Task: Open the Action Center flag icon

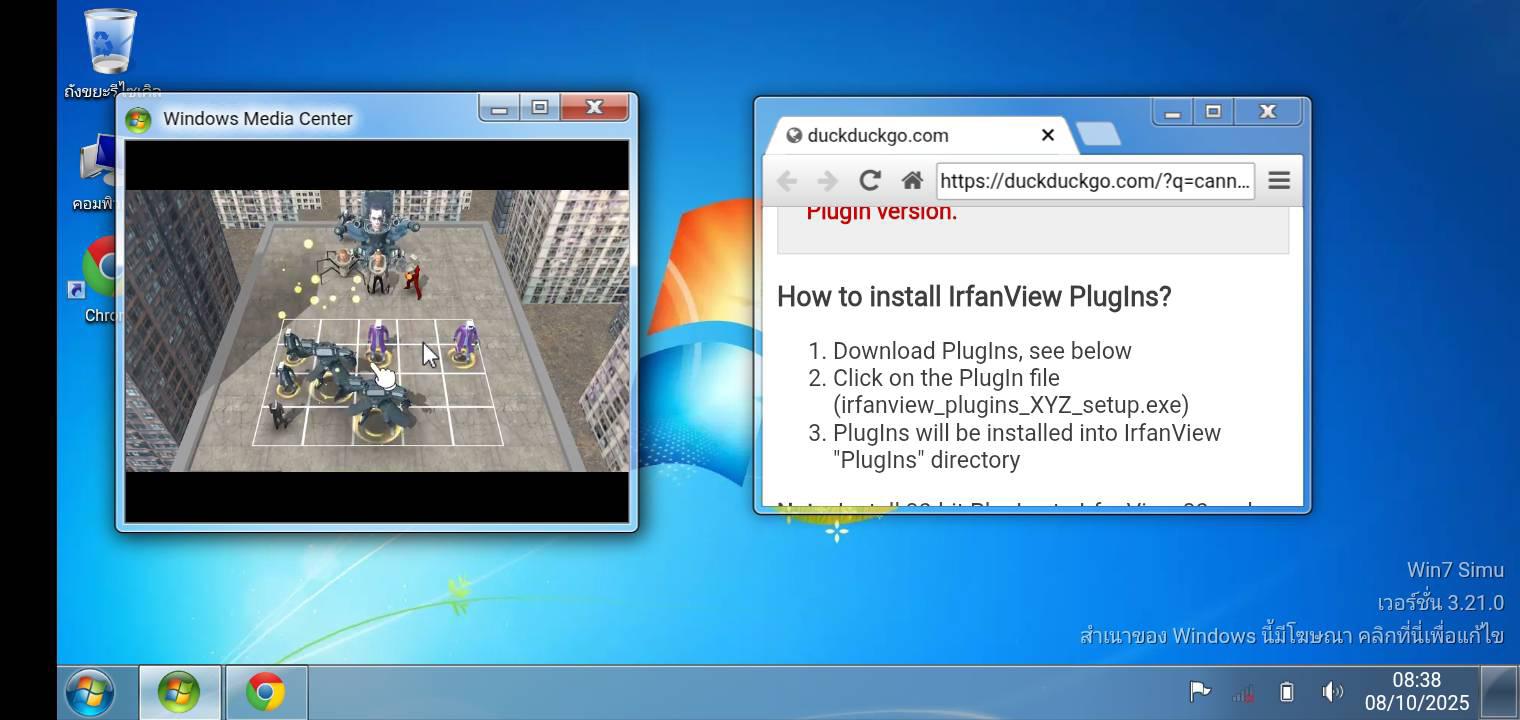Action: tap(1199, 691)
